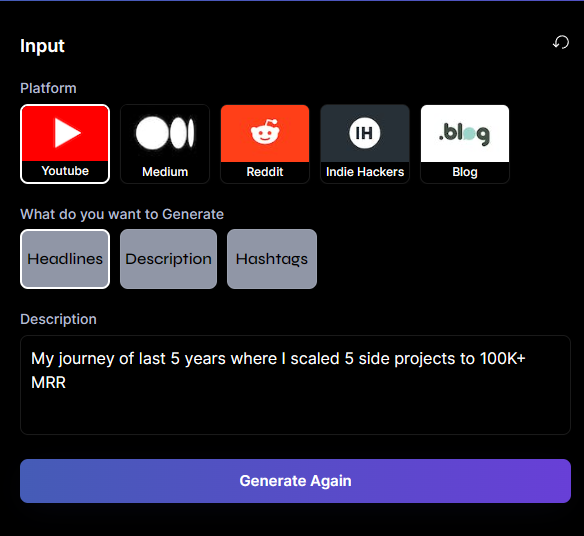Click the Indie Hackers platform label
Image resolution: width=584 pixels, height=536 pixels.
pos(365,172)
